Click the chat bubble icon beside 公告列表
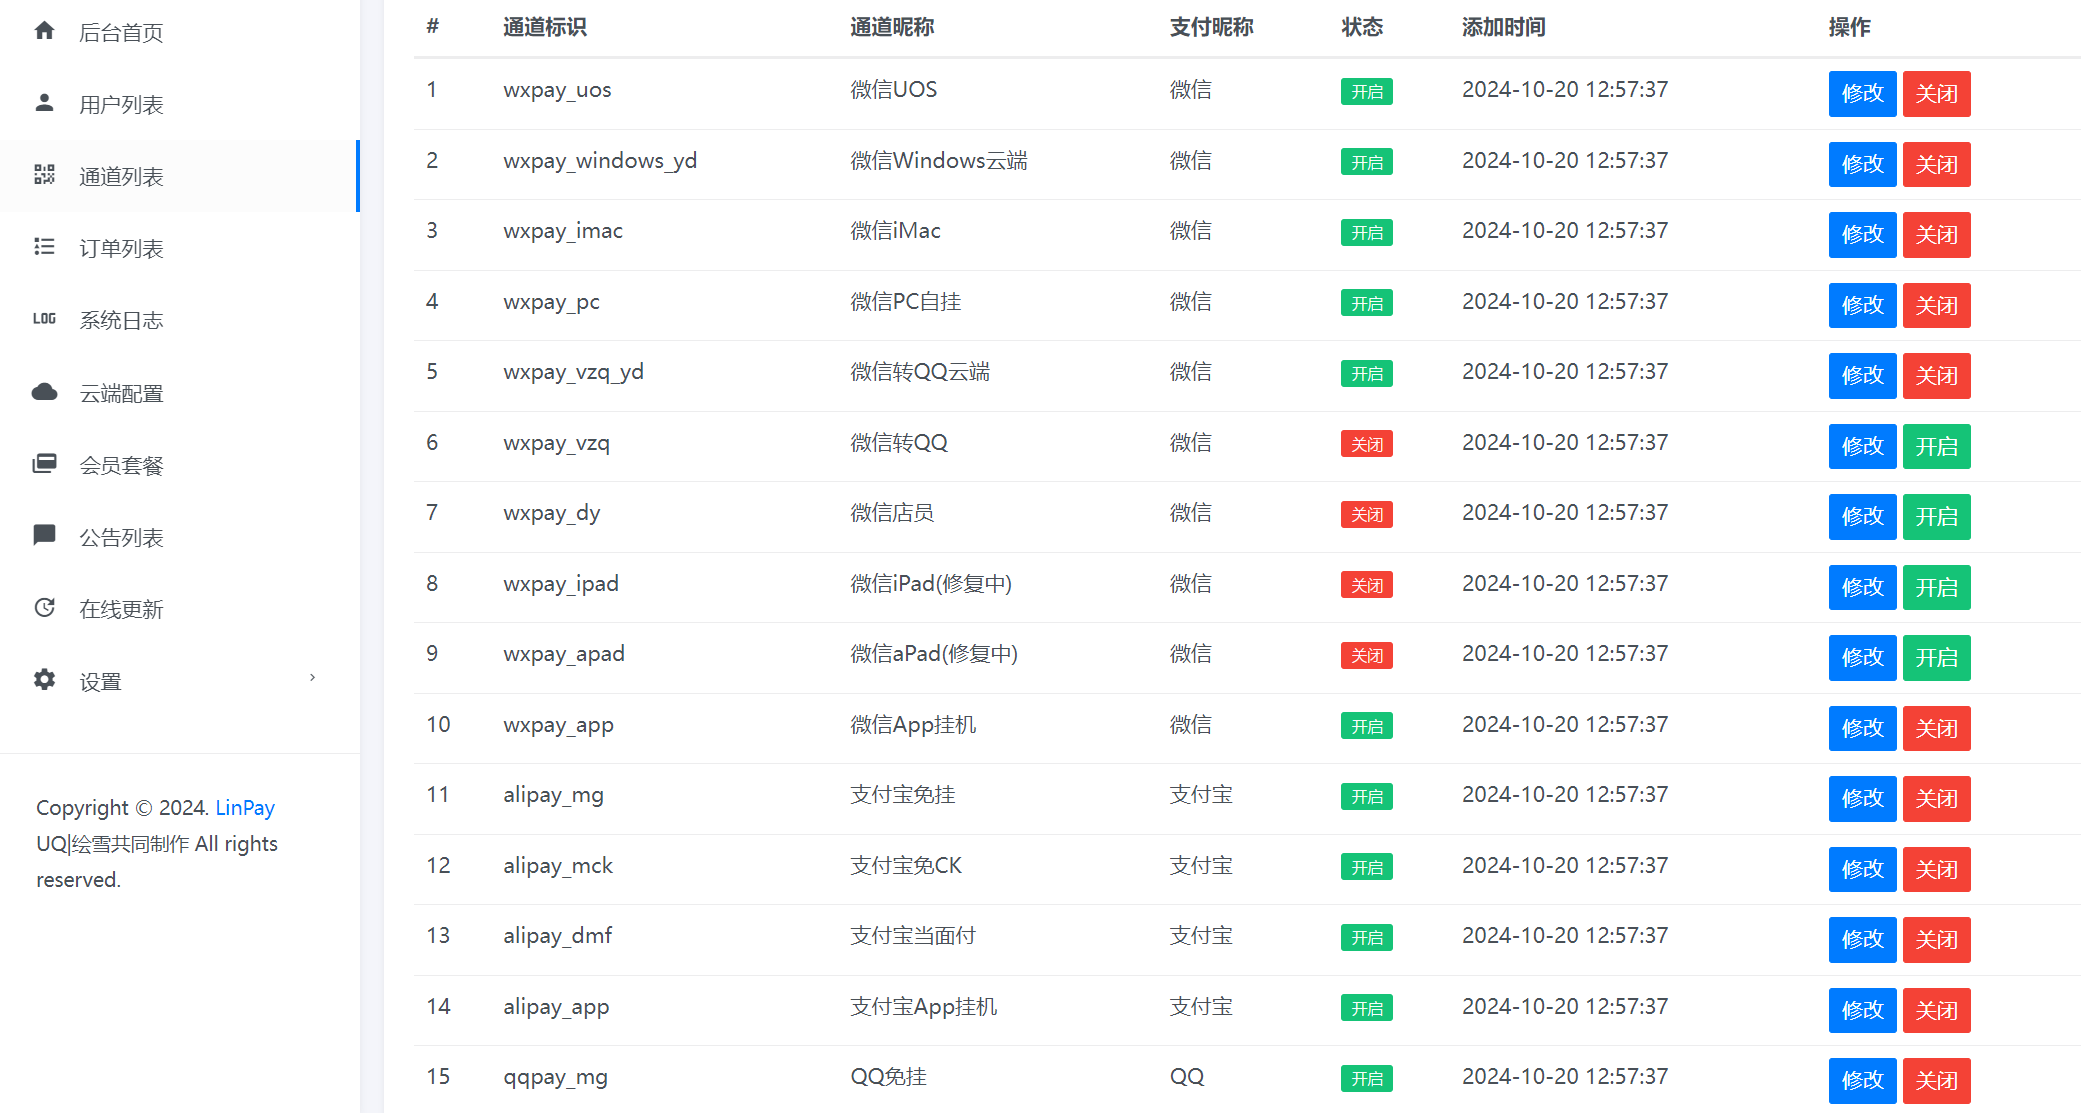The width and height of the screenshot is (2100, 1113). 44,536
